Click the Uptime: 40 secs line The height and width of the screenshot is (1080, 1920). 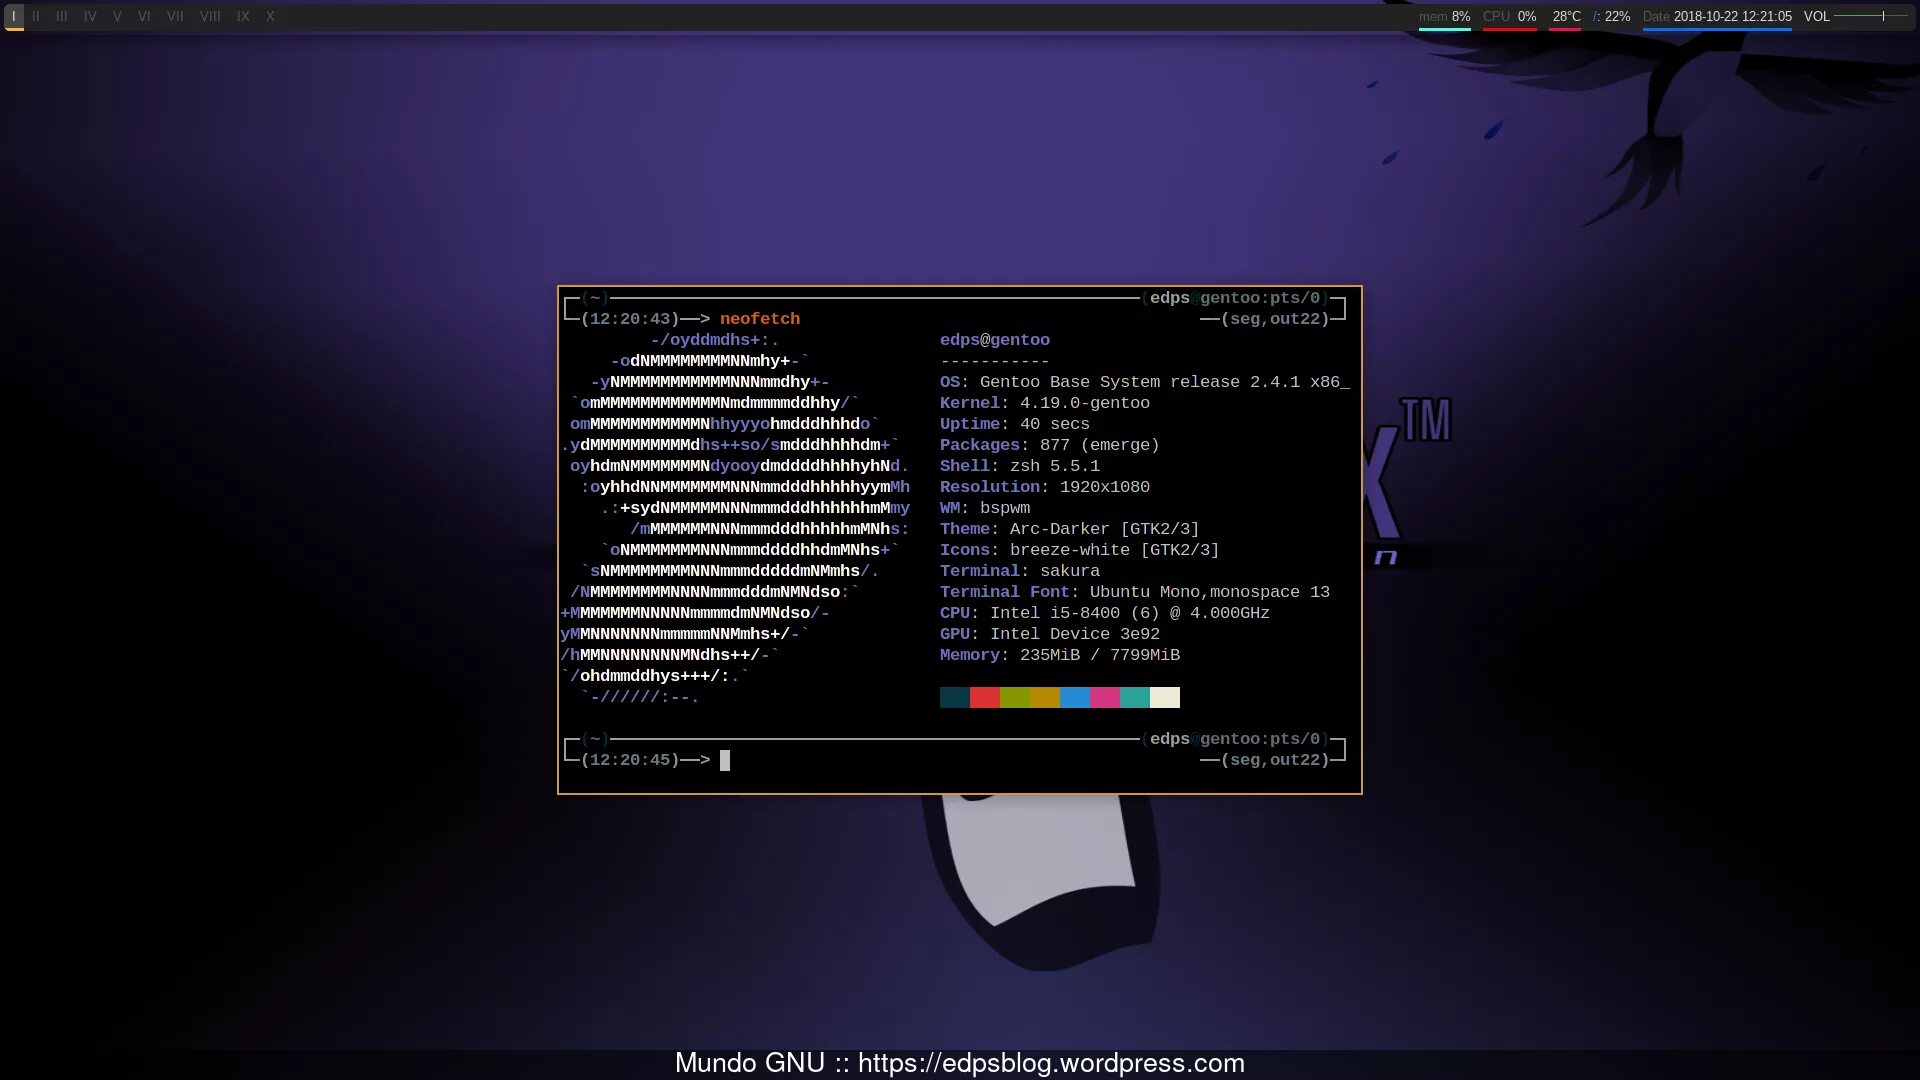point(1015,424)
